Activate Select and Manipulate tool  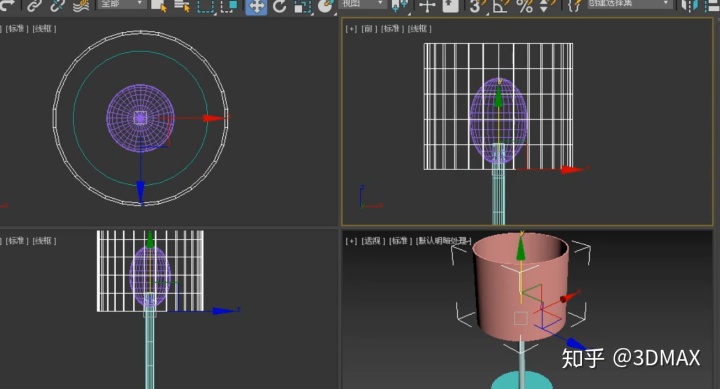pos(427,6)
